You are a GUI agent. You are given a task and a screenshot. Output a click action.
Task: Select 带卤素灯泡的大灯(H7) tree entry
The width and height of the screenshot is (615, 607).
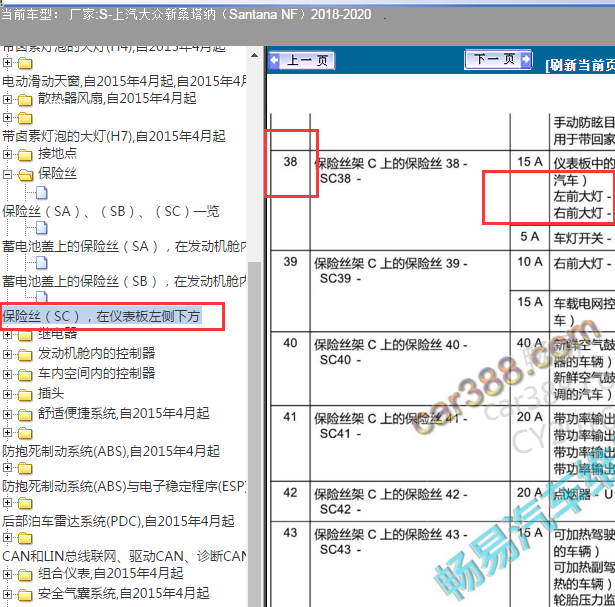coord(114,136)
